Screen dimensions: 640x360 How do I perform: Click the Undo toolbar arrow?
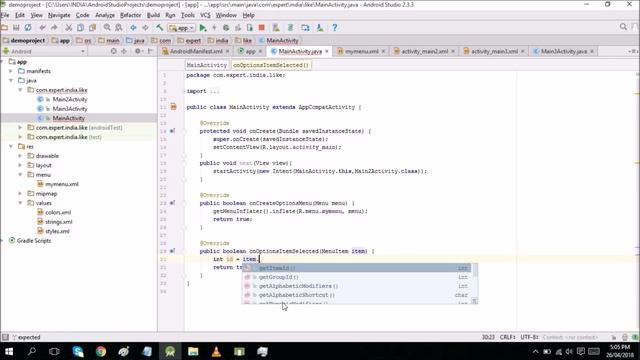pyautogui.click(x=42, y=28)
